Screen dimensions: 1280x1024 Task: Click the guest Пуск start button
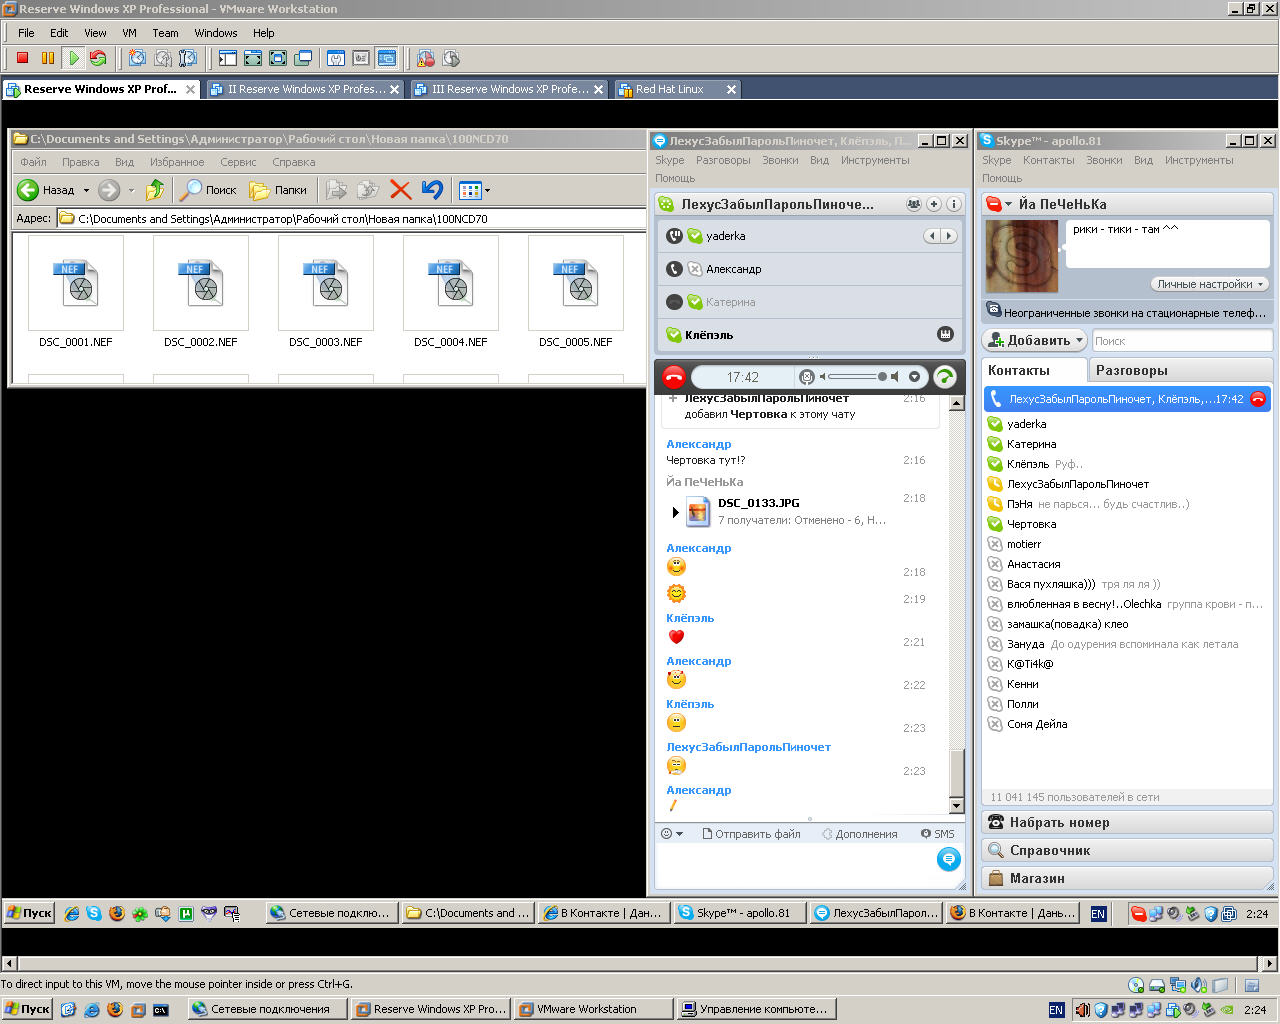click(x=29, y=912)
